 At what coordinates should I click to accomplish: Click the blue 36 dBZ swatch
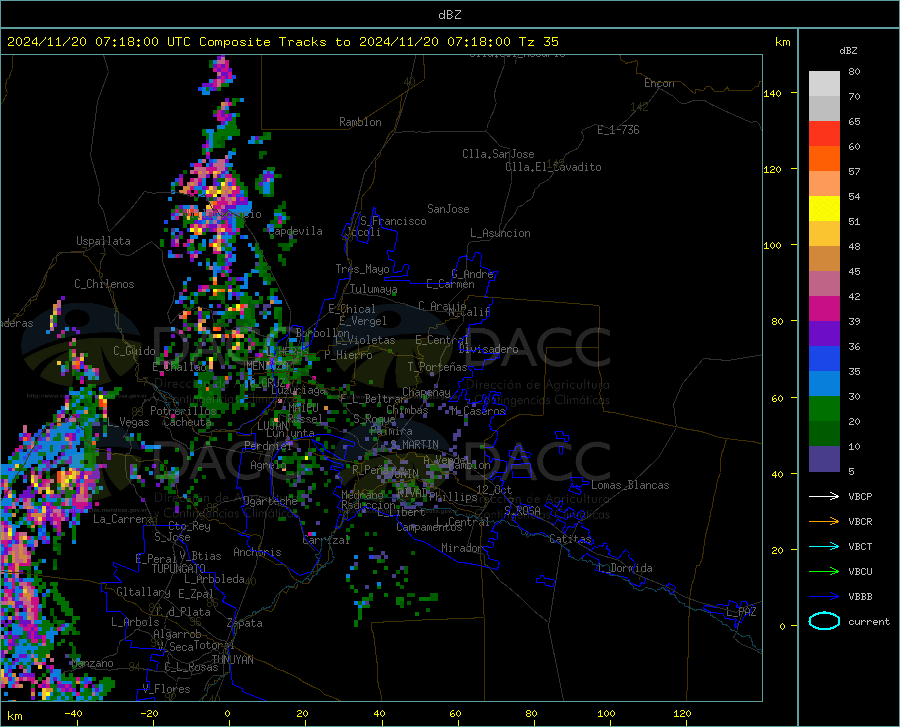pyautogui.click(x=824, y=359)
